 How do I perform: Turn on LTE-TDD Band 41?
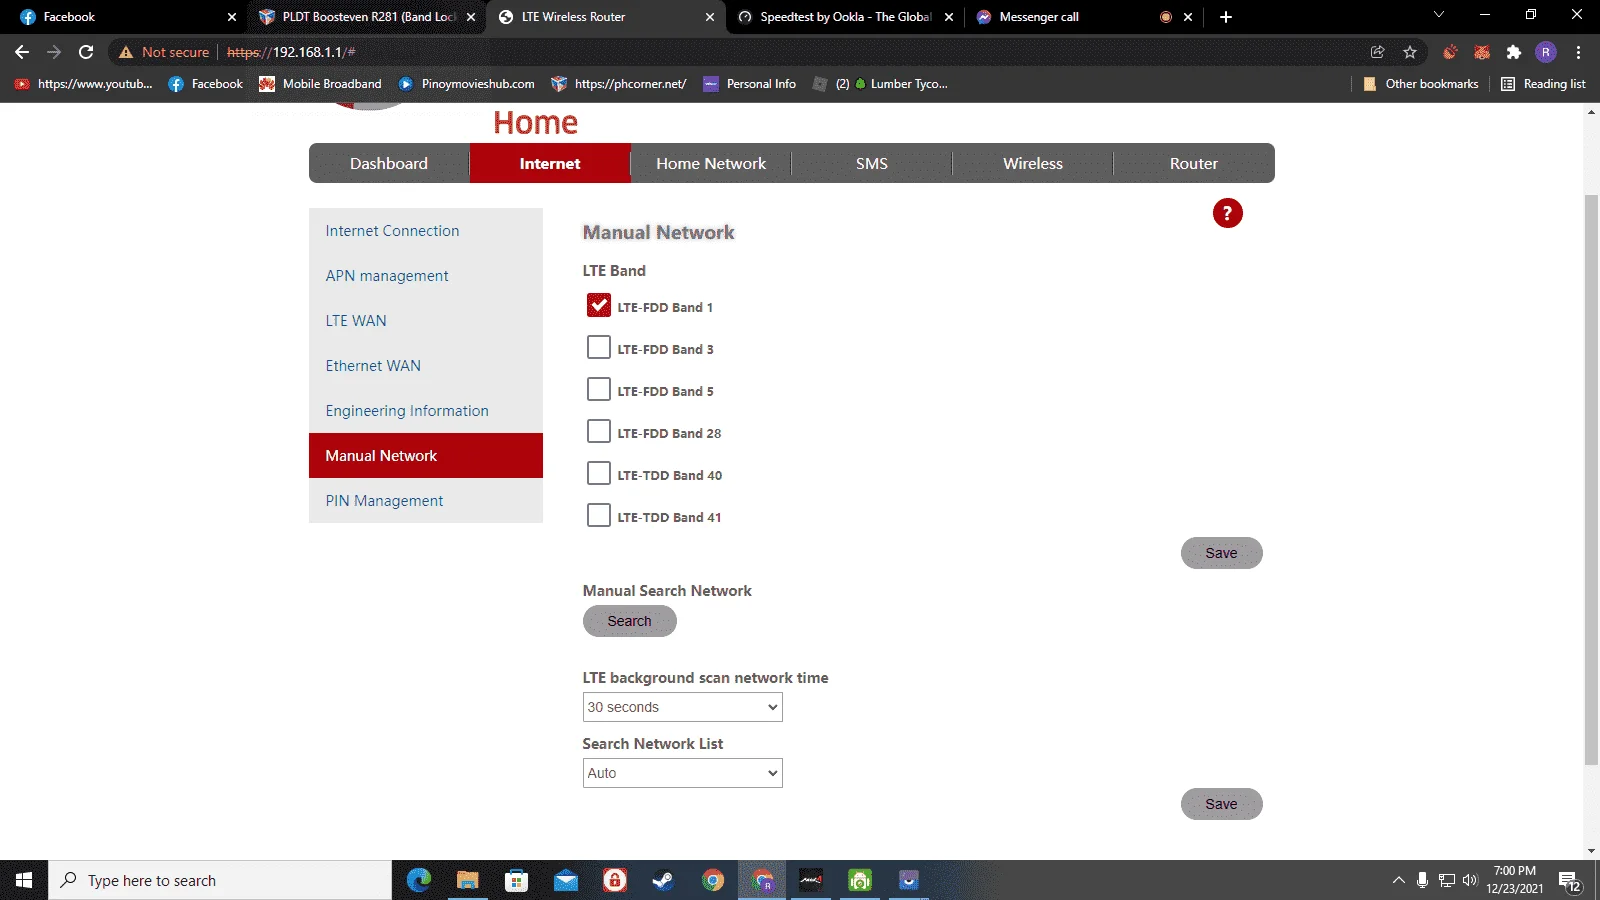pyautogui.click(x=599, y=515)
